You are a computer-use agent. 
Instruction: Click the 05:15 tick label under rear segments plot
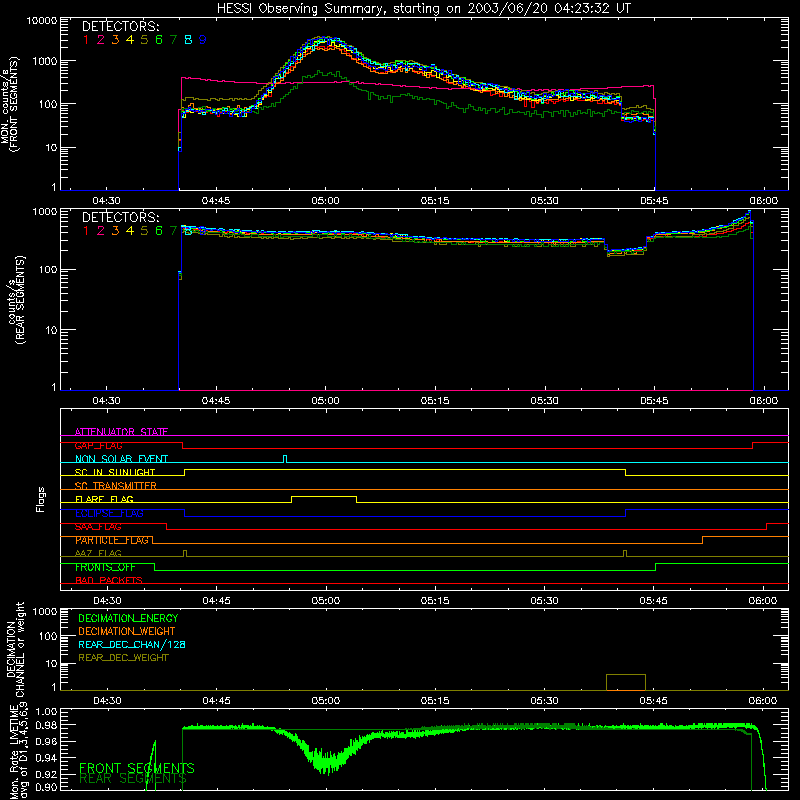(435, 401)
